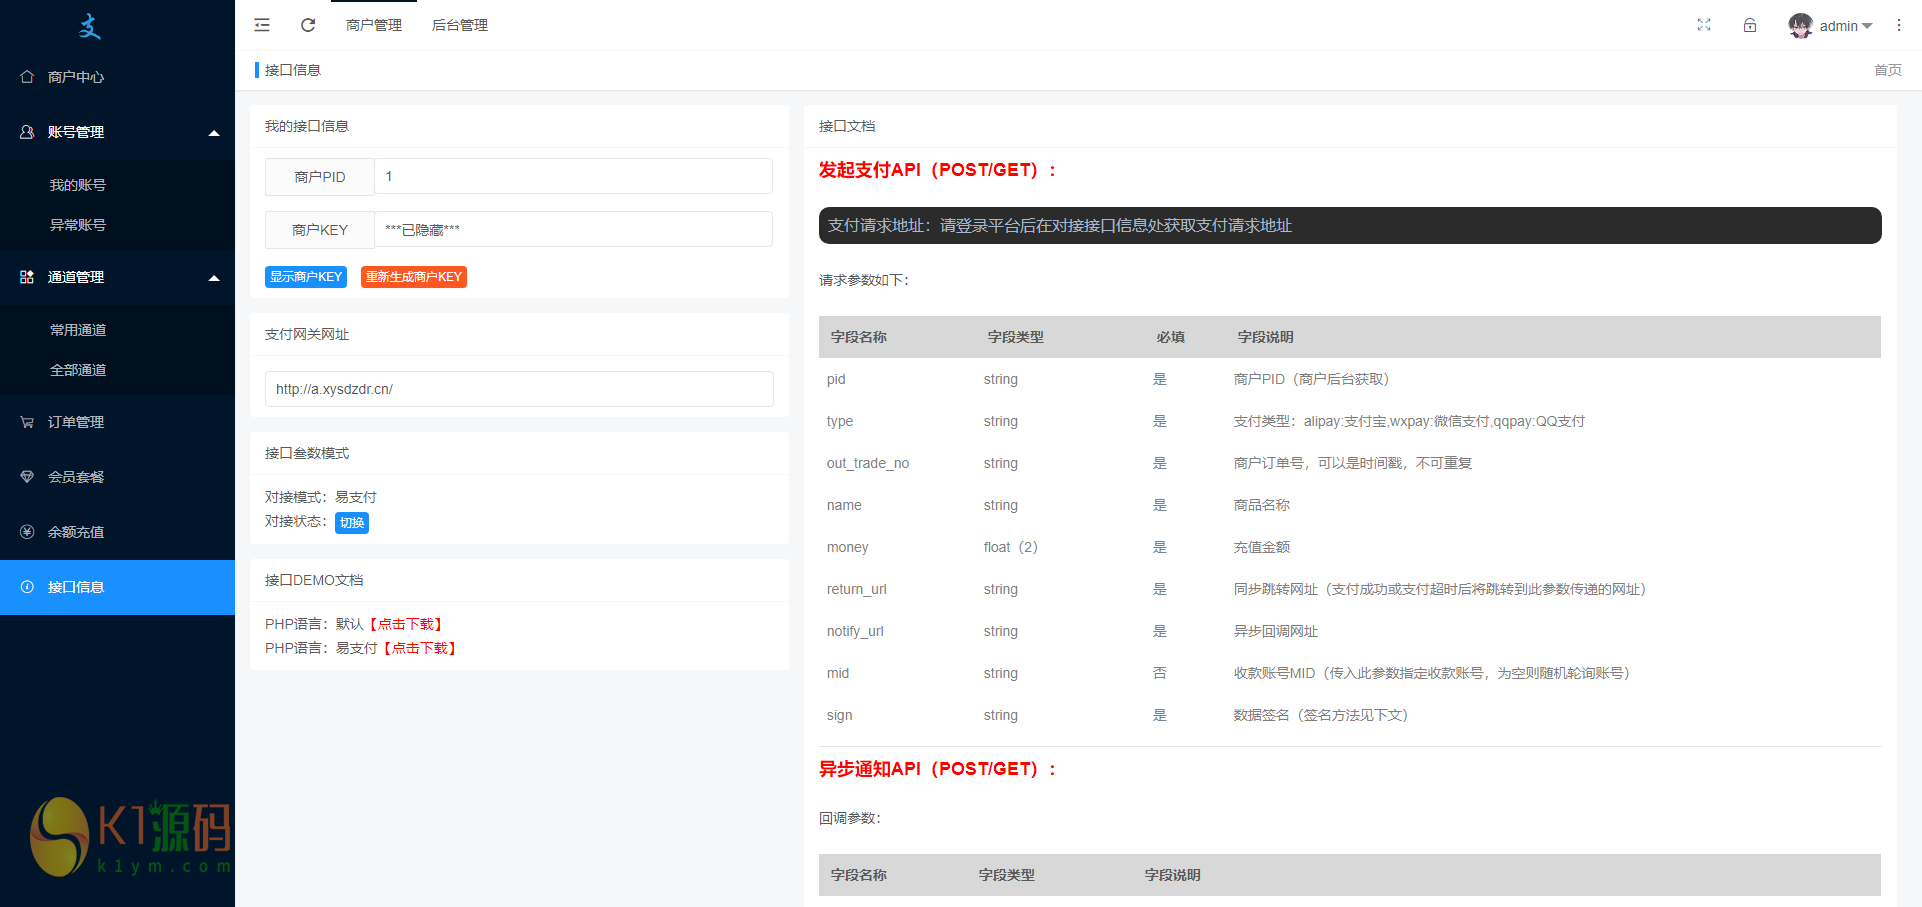Viewport: 1922px width, 907px height.
Task: Click the 支付网关网址 URL field
Action: 519,389
